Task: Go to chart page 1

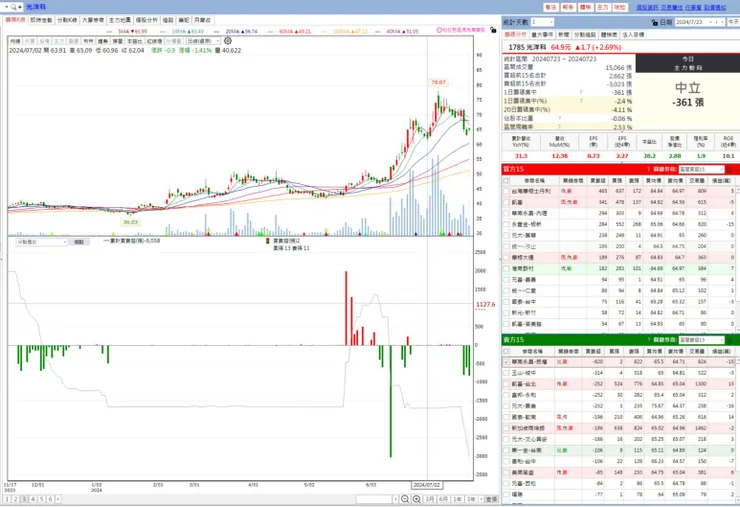Action: (7, 499)
